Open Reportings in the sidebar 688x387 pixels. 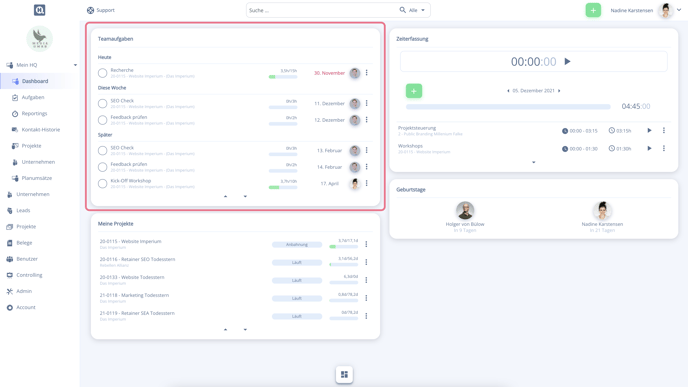click(34, 114)
